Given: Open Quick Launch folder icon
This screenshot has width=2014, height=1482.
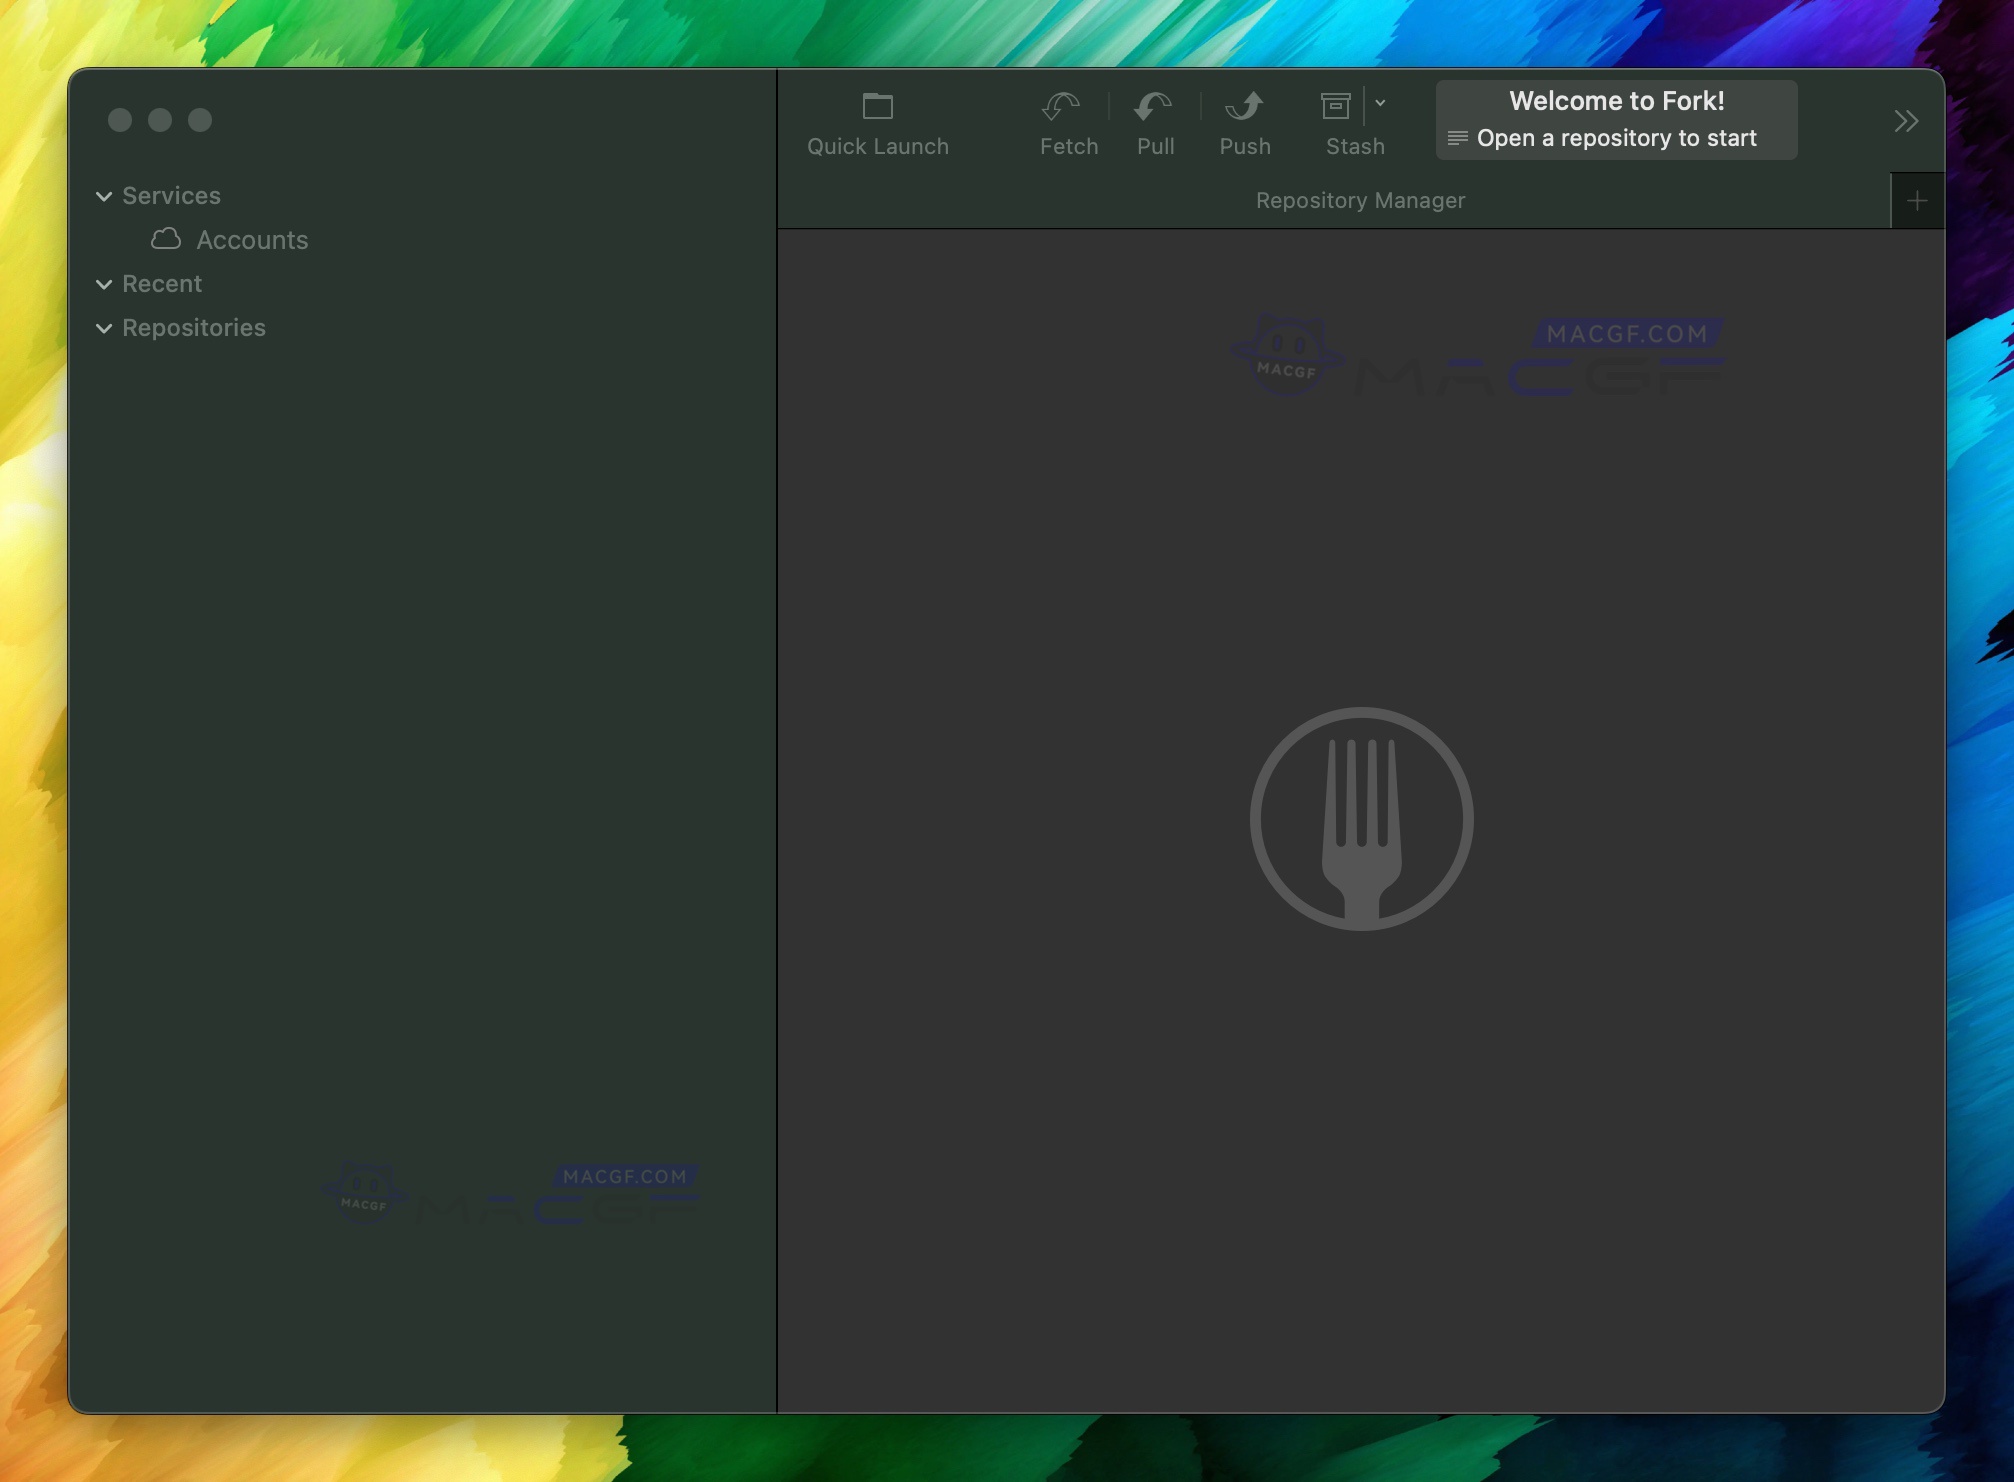Looking at the screenshot, I should 877,106.
